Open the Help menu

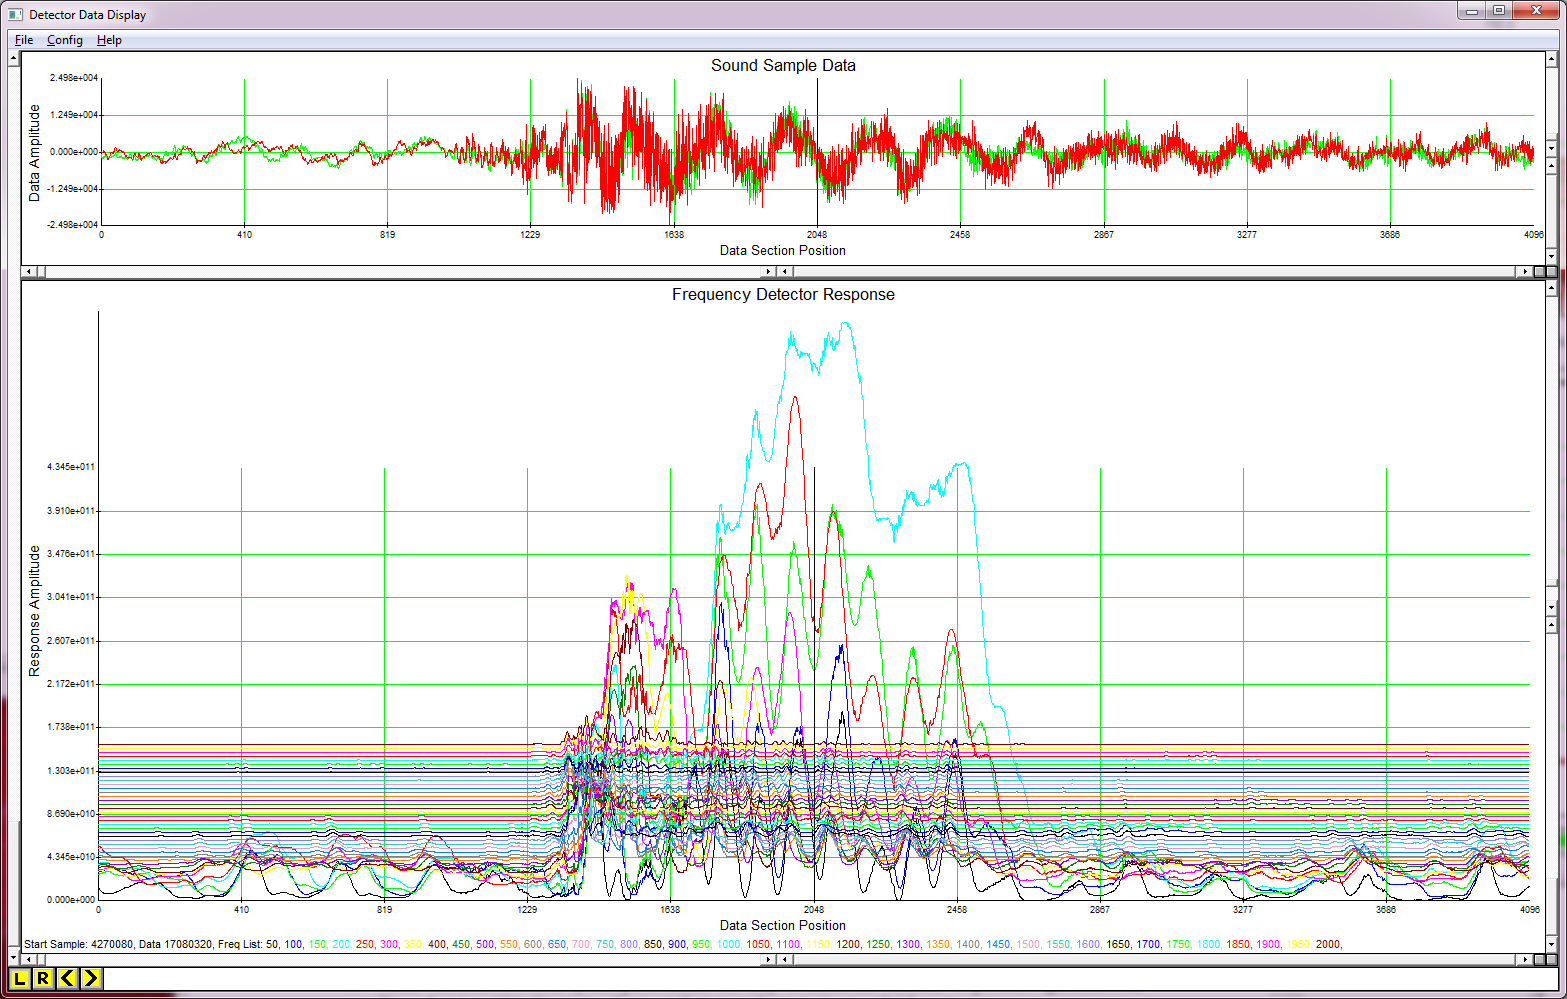point(109,40)
